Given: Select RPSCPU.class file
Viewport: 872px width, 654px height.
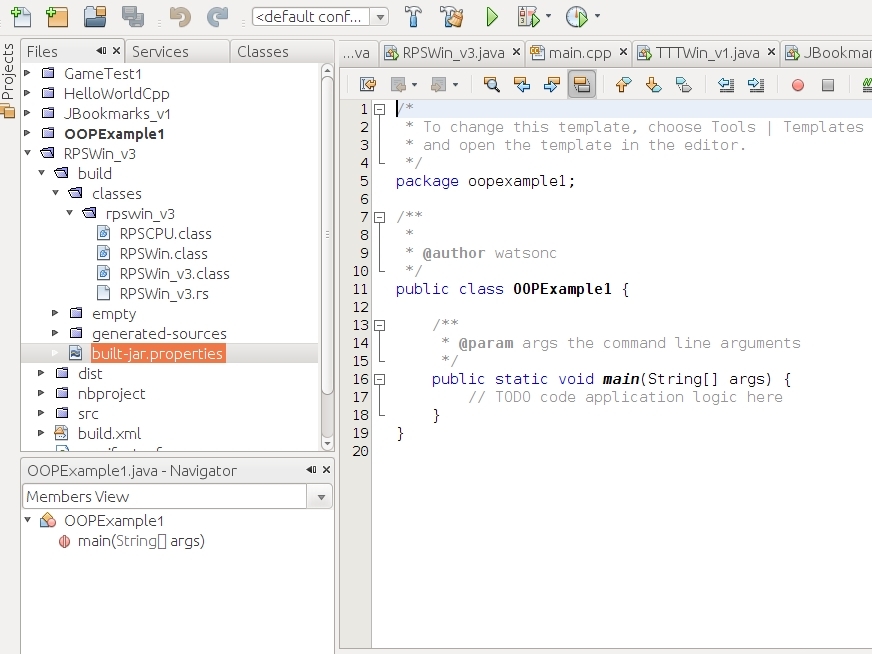Looking at the screenshot, I should click(x=165, y=234).
